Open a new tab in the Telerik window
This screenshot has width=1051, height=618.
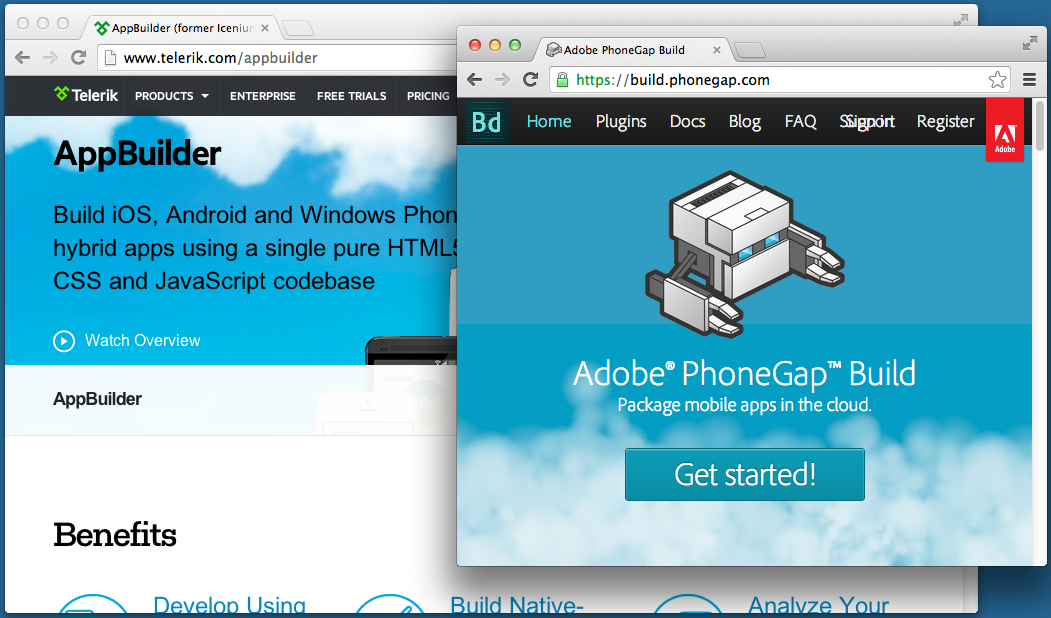coord(298,28)
